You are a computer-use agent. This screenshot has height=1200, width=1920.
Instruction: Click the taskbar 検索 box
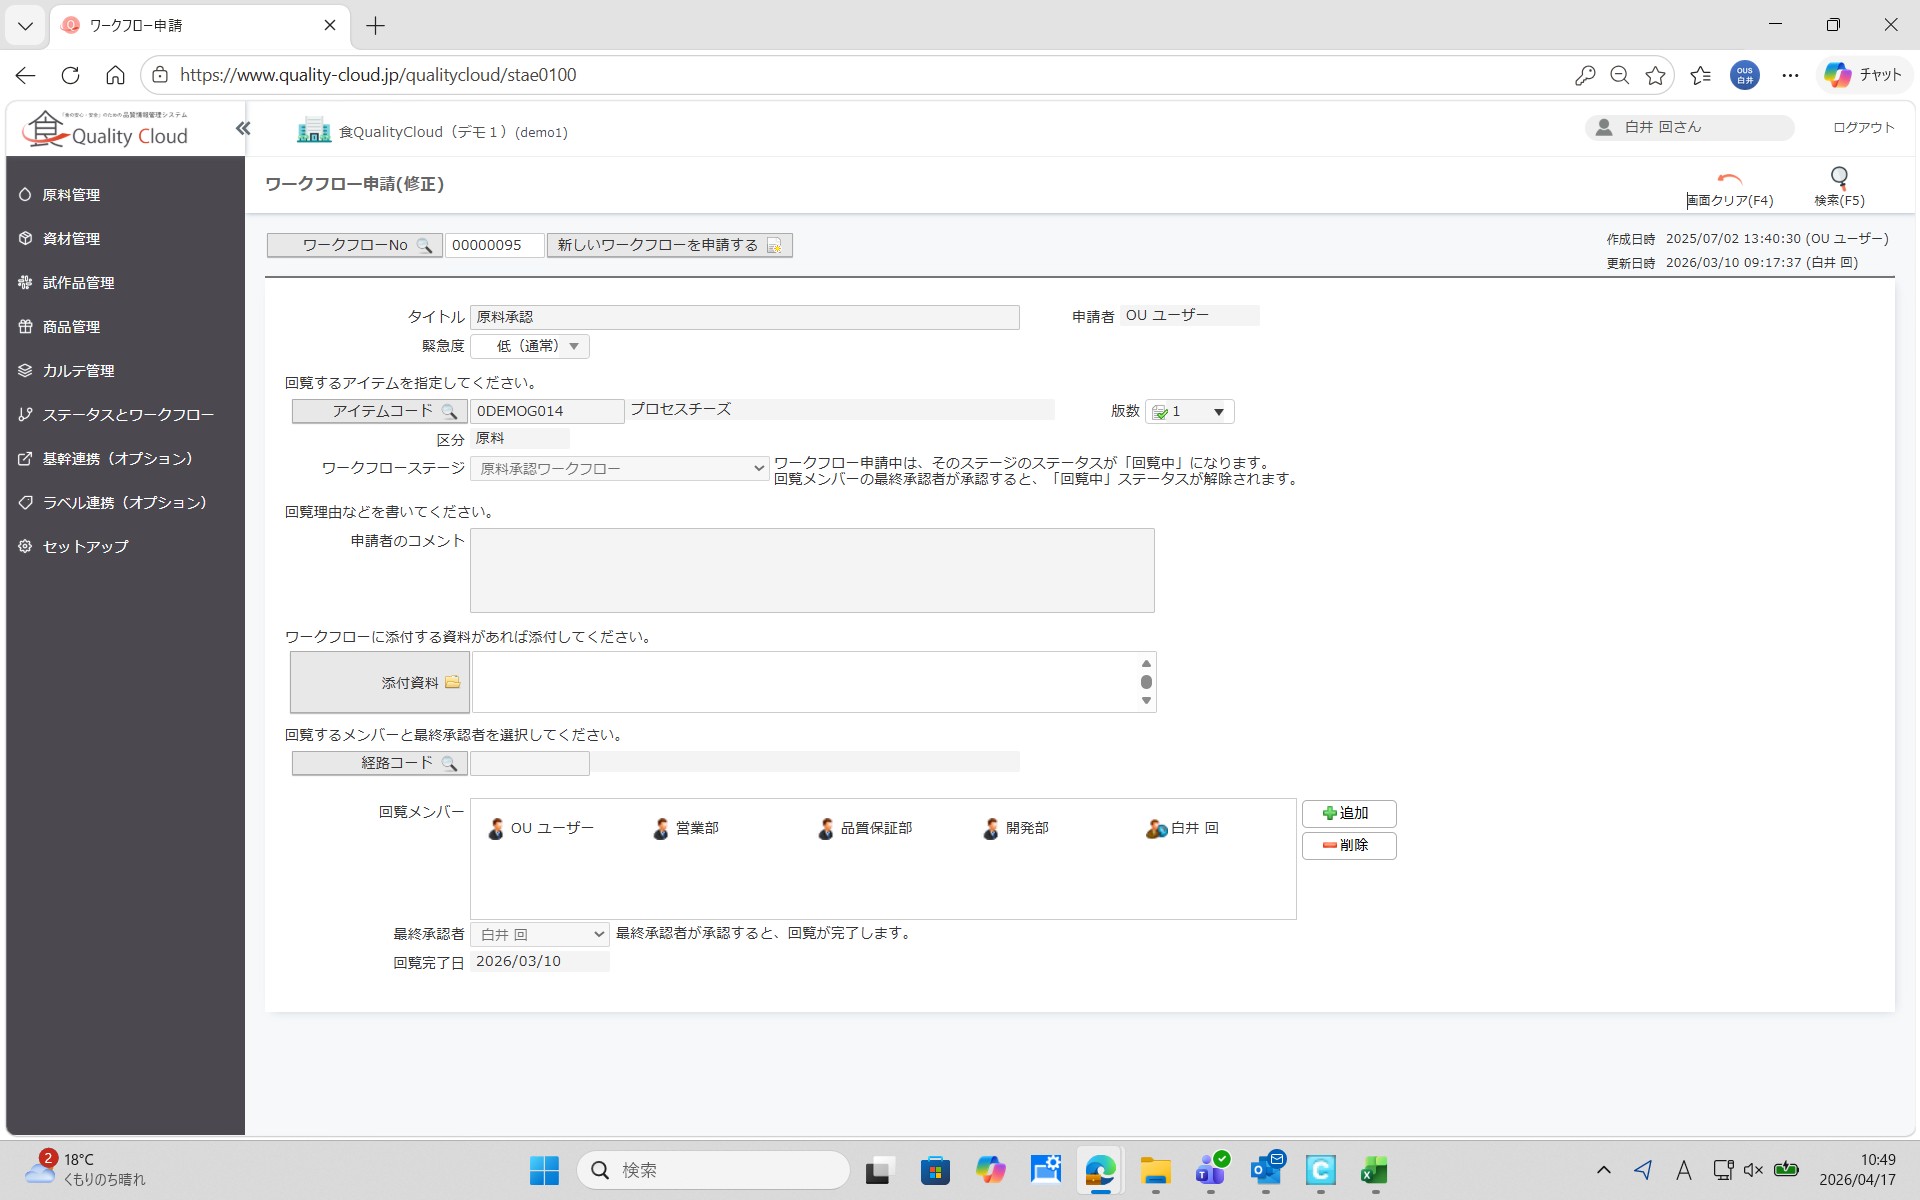tap(713, 1170)
